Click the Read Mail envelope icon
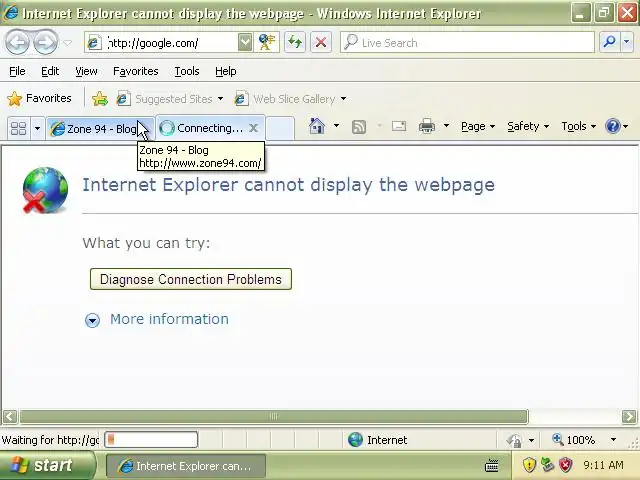Viewport: 640px width, 480px height. [x=399, y=126]
